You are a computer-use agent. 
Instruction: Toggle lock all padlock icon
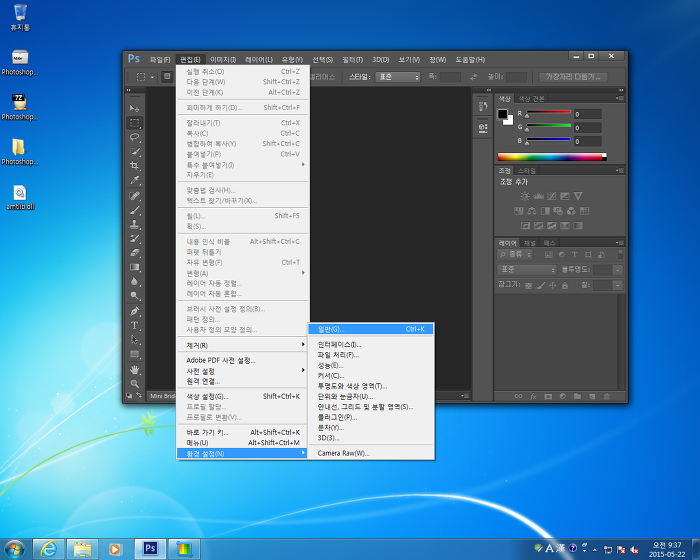click(x=565, y=285)
